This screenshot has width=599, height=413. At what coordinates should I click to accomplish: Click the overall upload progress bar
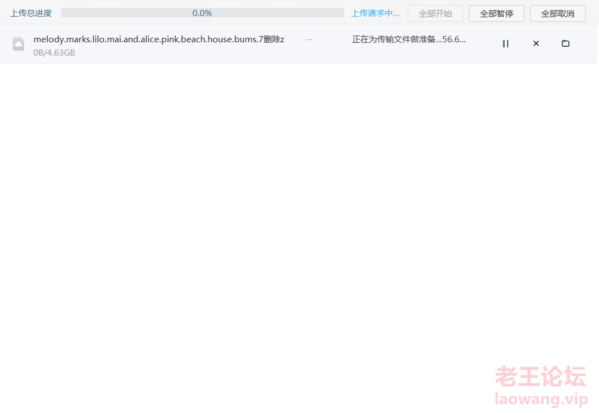(x=202, y=13)
